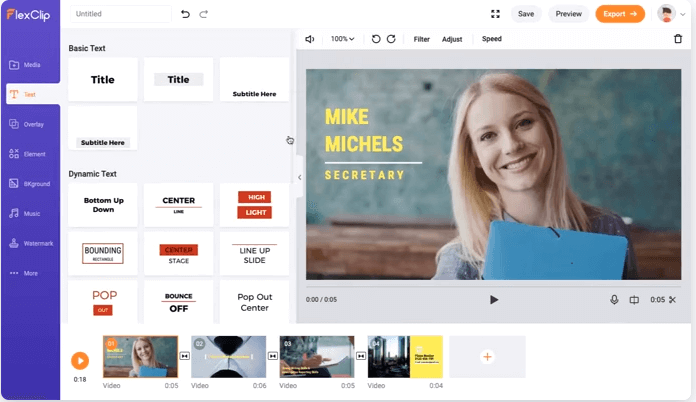
Task: Click the microphone voiceover icon
Action: (x=615, y=299)
